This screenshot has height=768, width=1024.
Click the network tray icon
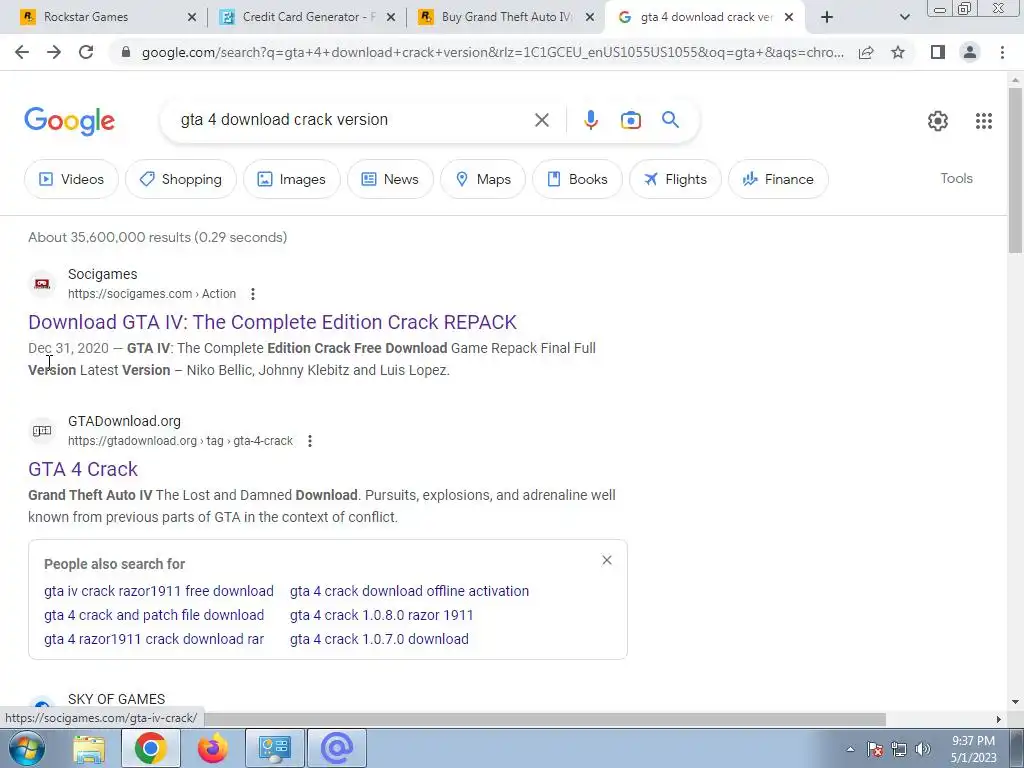click(x=899, y=749)
